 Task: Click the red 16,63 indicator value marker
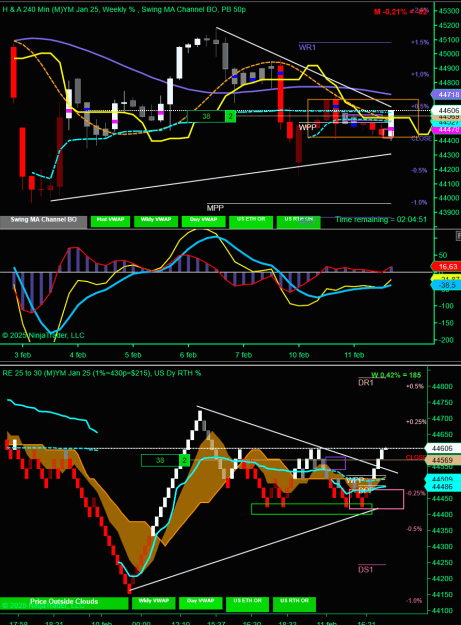point(446,266)
